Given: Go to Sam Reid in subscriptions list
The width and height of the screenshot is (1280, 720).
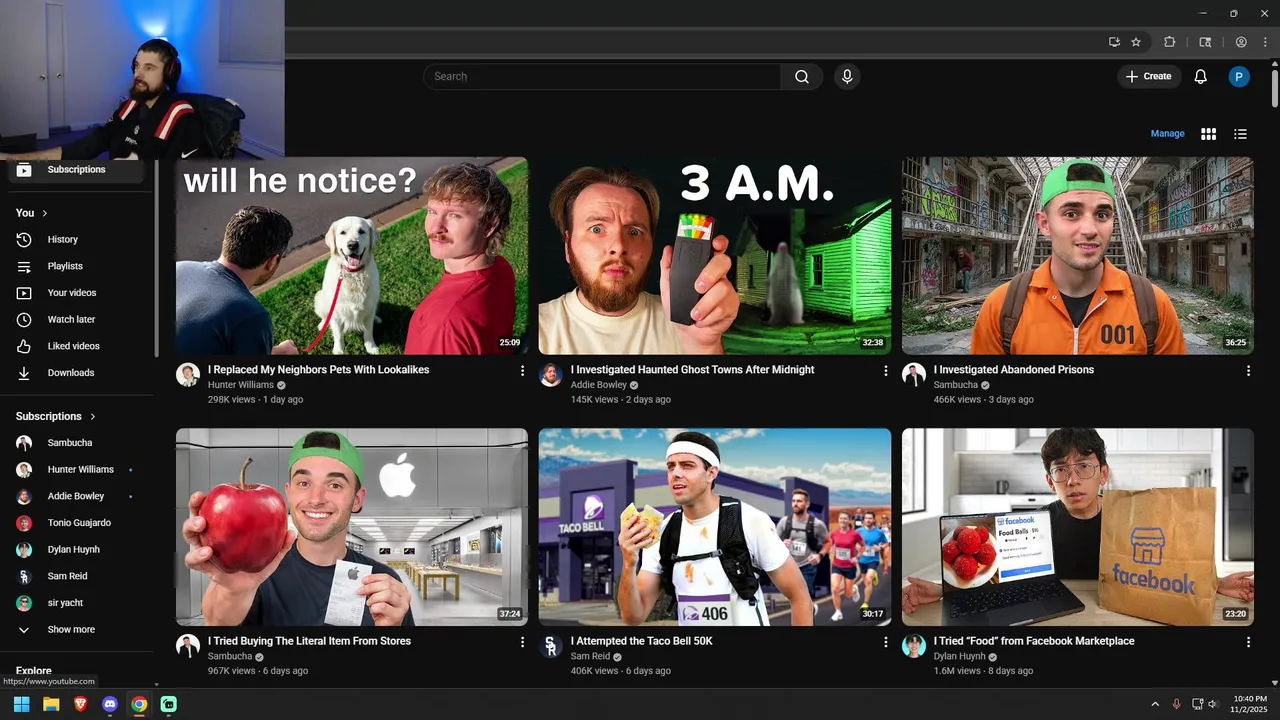Looking at the screenshot, I should [77, 576].
